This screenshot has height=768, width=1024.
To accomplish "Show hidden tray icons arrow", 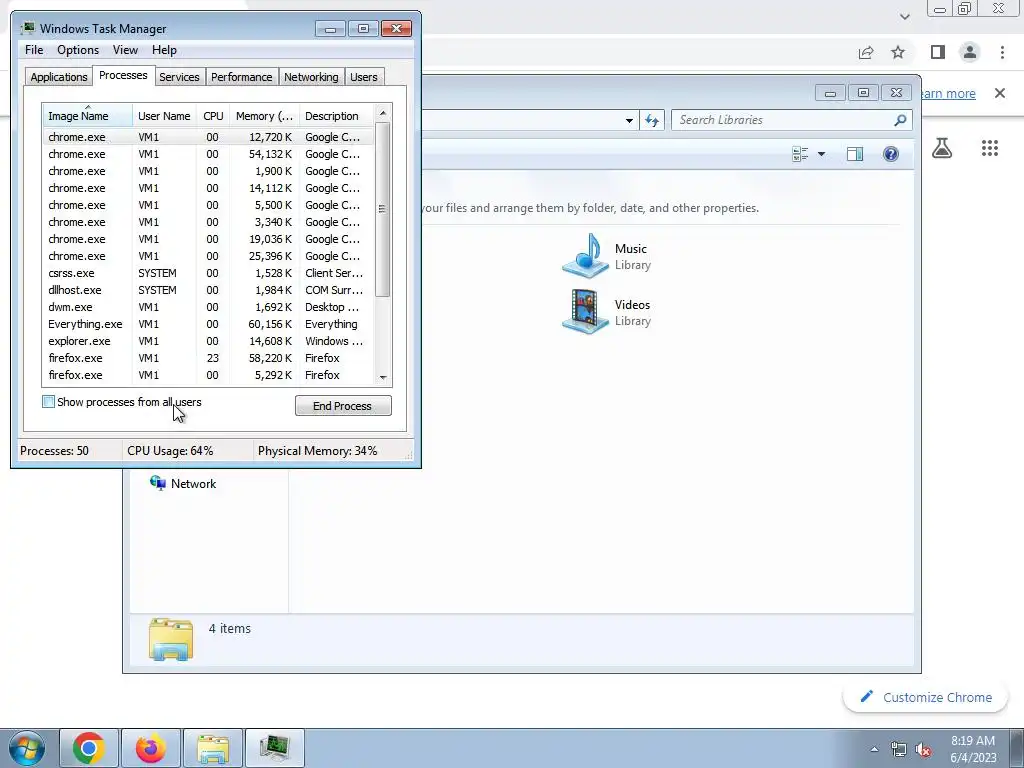I will pos(874,750).
